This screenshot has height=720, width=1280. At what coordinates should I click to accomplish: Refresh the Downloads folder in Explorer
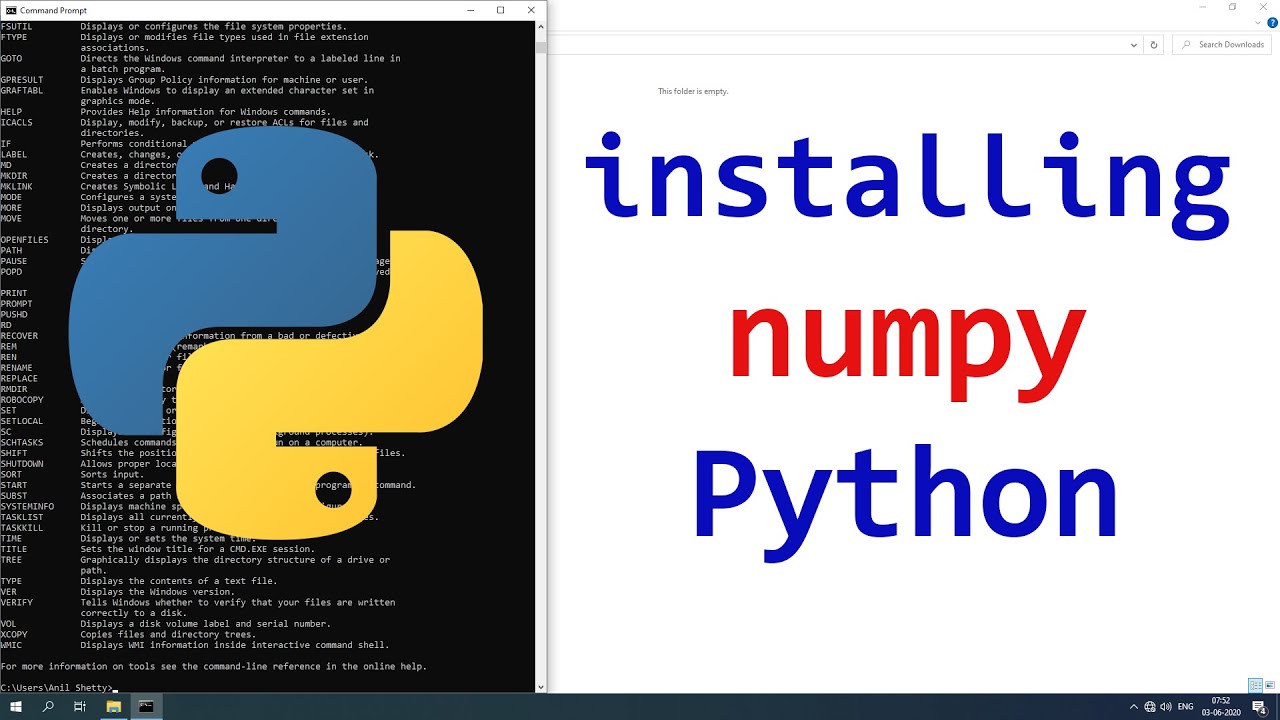[1154, 45]
